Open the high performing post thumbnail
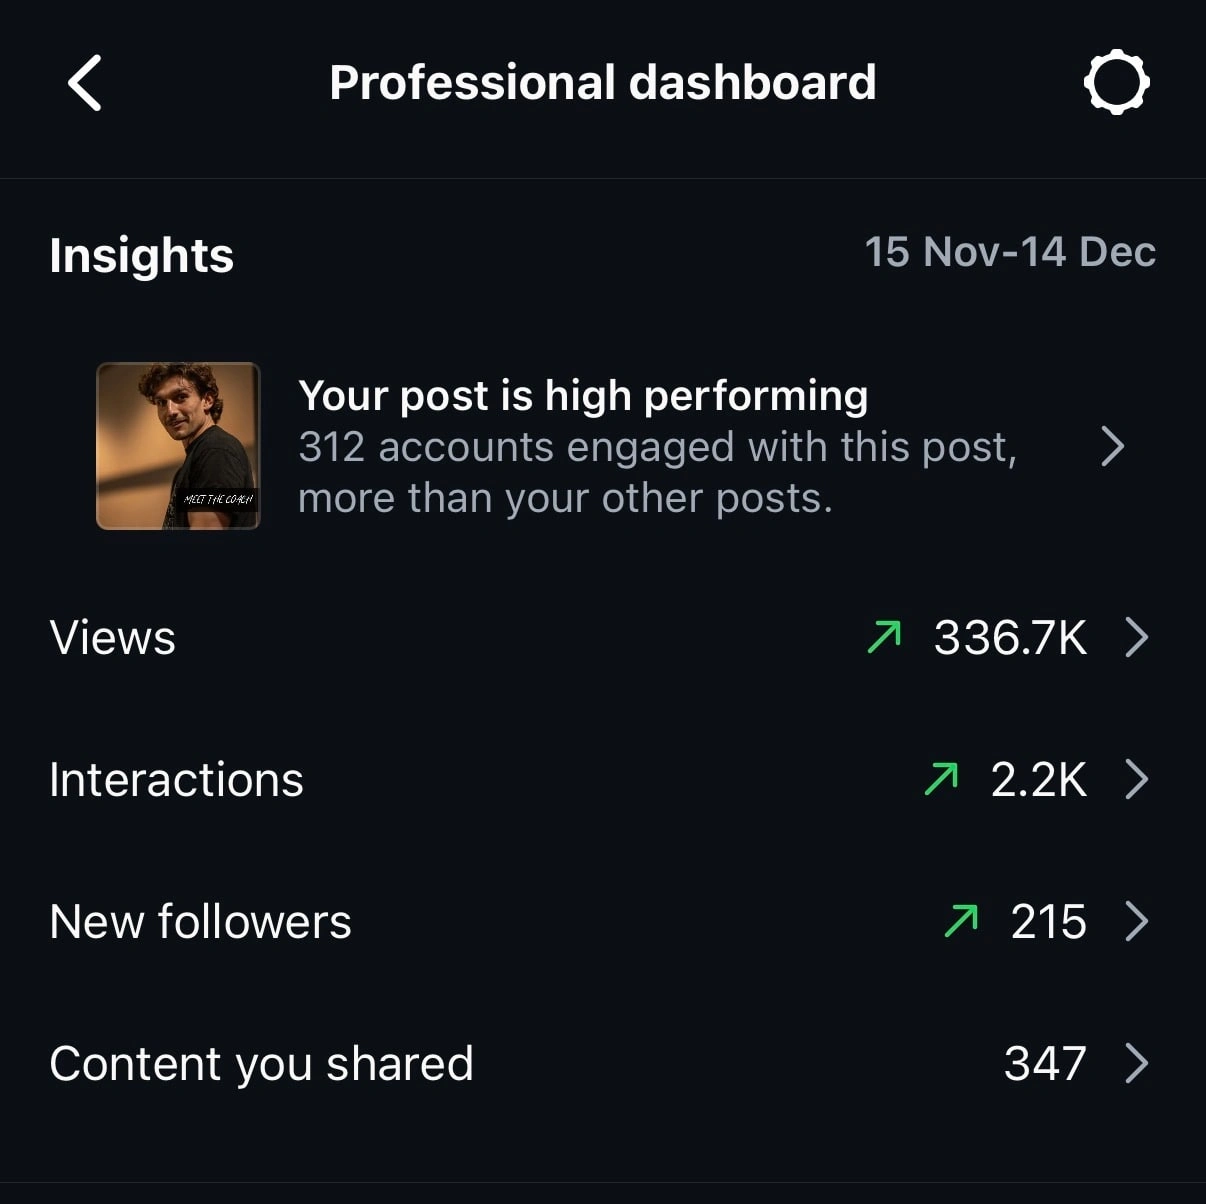Image resolution: width=1206 pixels, height=1204 pixels. [178, 446]
